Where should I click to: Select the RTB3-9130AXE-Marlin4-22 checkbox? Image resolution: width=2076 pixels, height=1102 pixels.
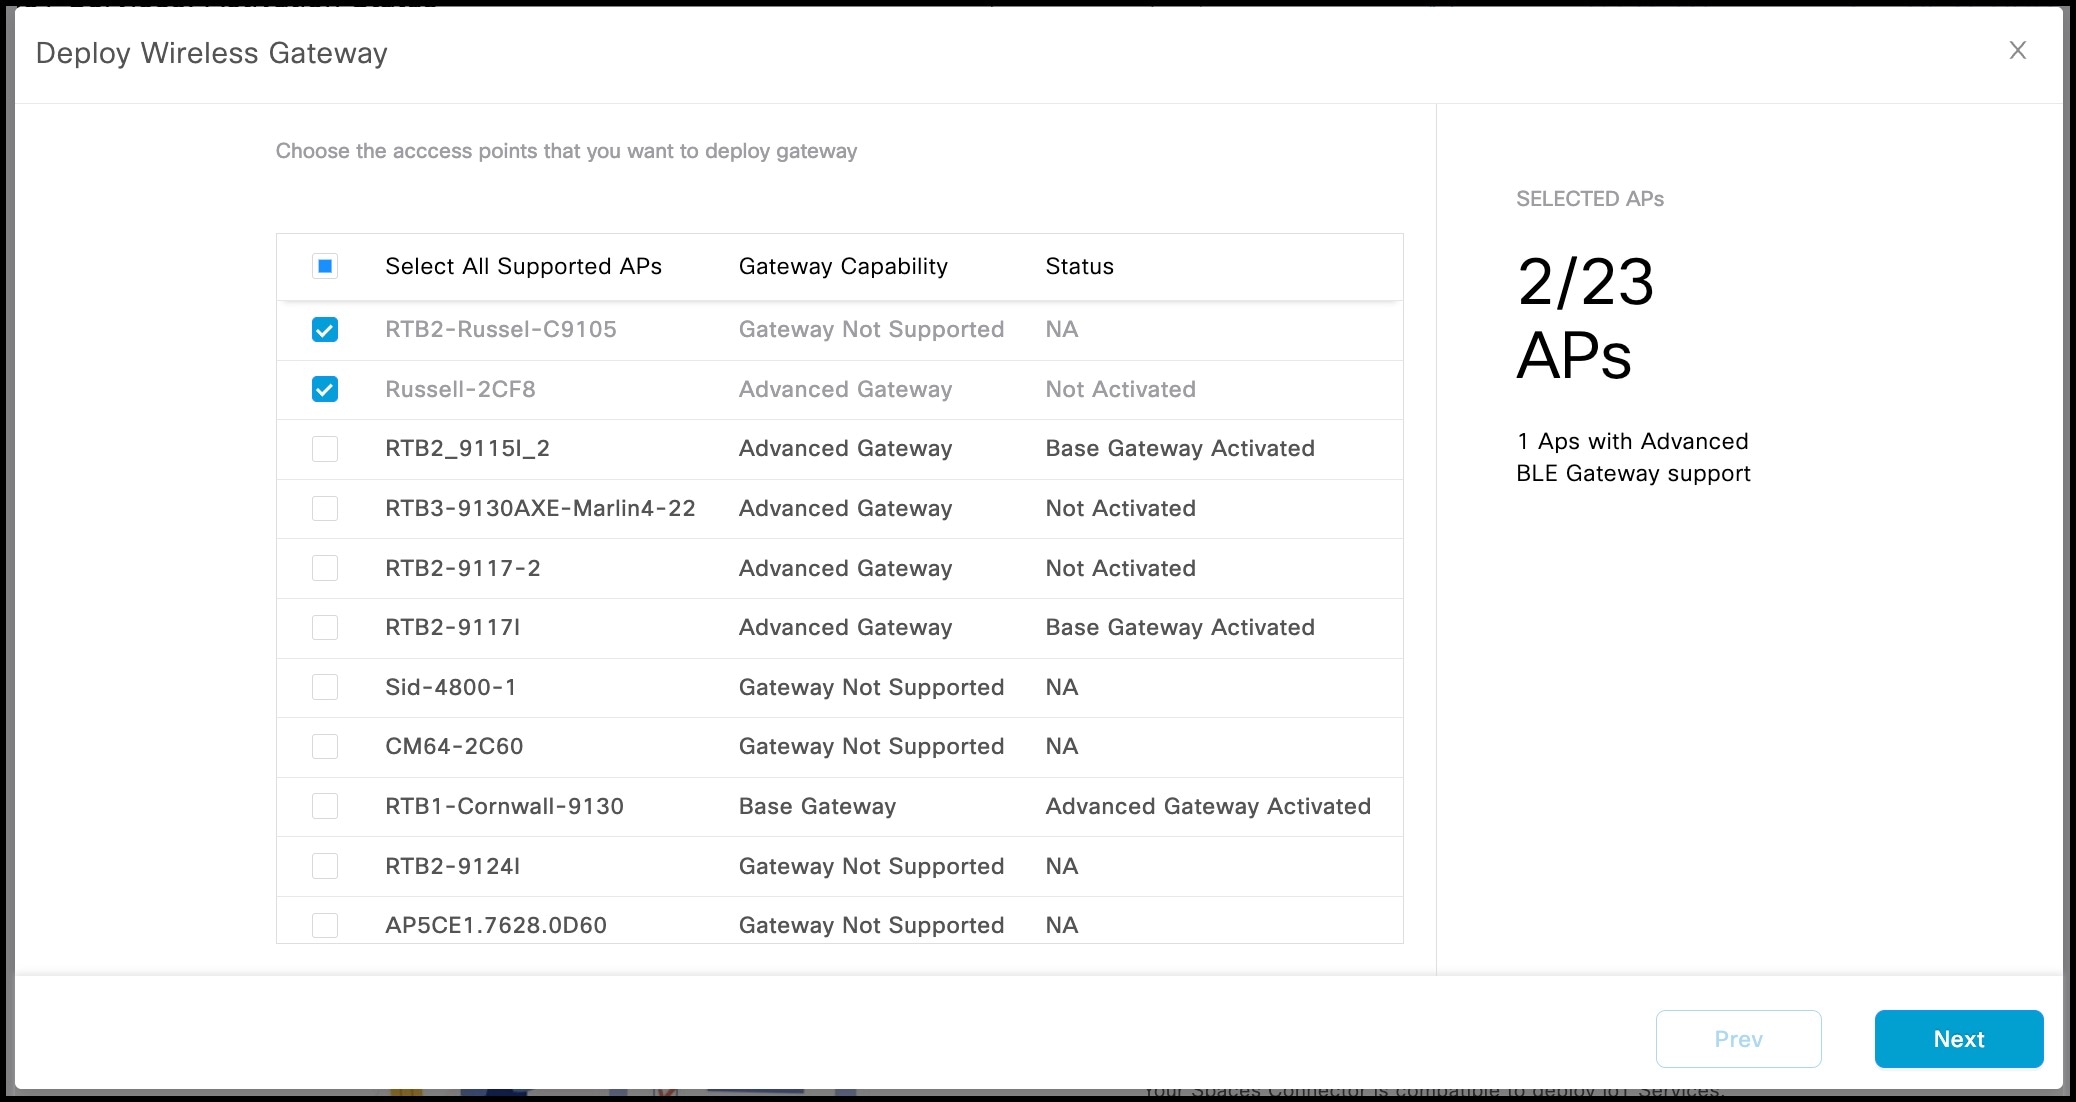pos(325,509)
